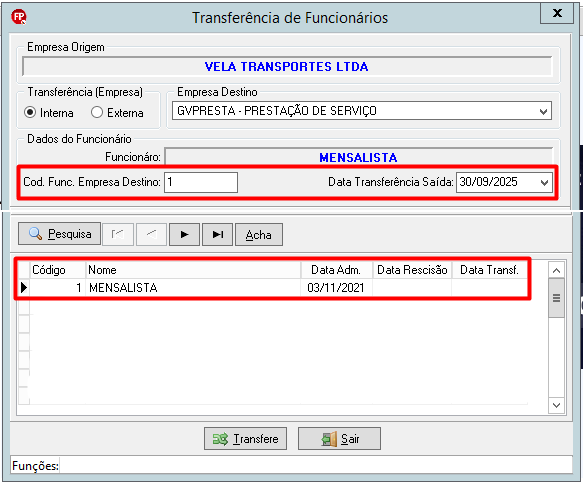Click the Data Transf. column header
This screenshot has height=485, width=583.
tap(490, 270)
